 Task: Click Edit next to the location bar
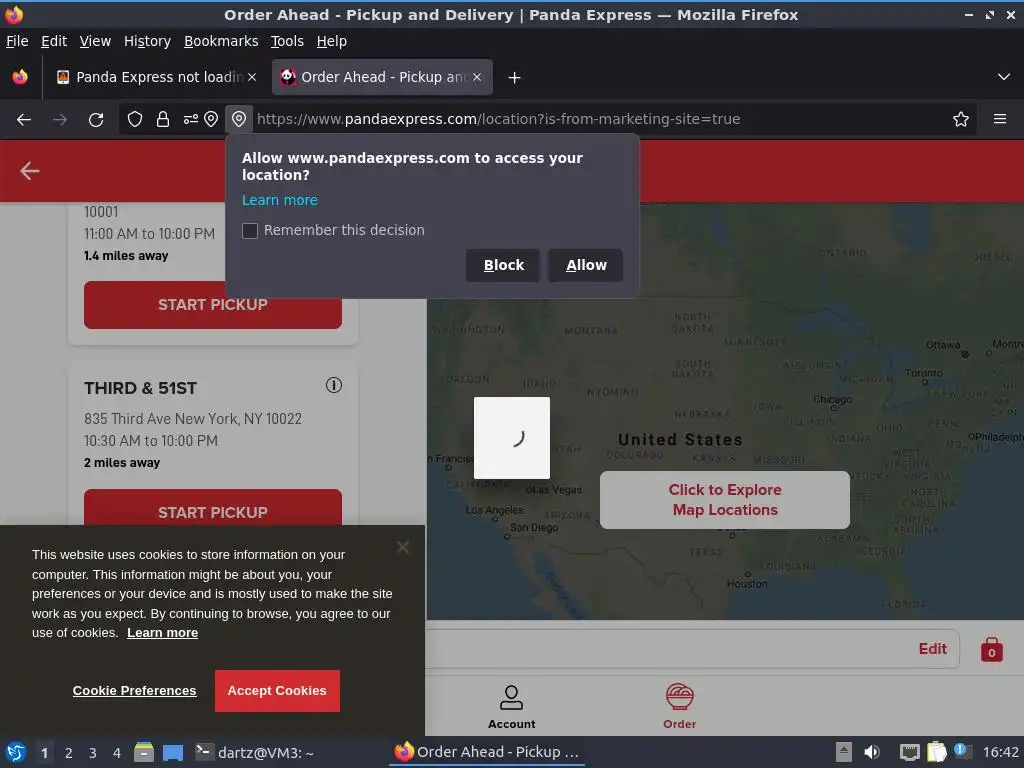tap(933, 648)
